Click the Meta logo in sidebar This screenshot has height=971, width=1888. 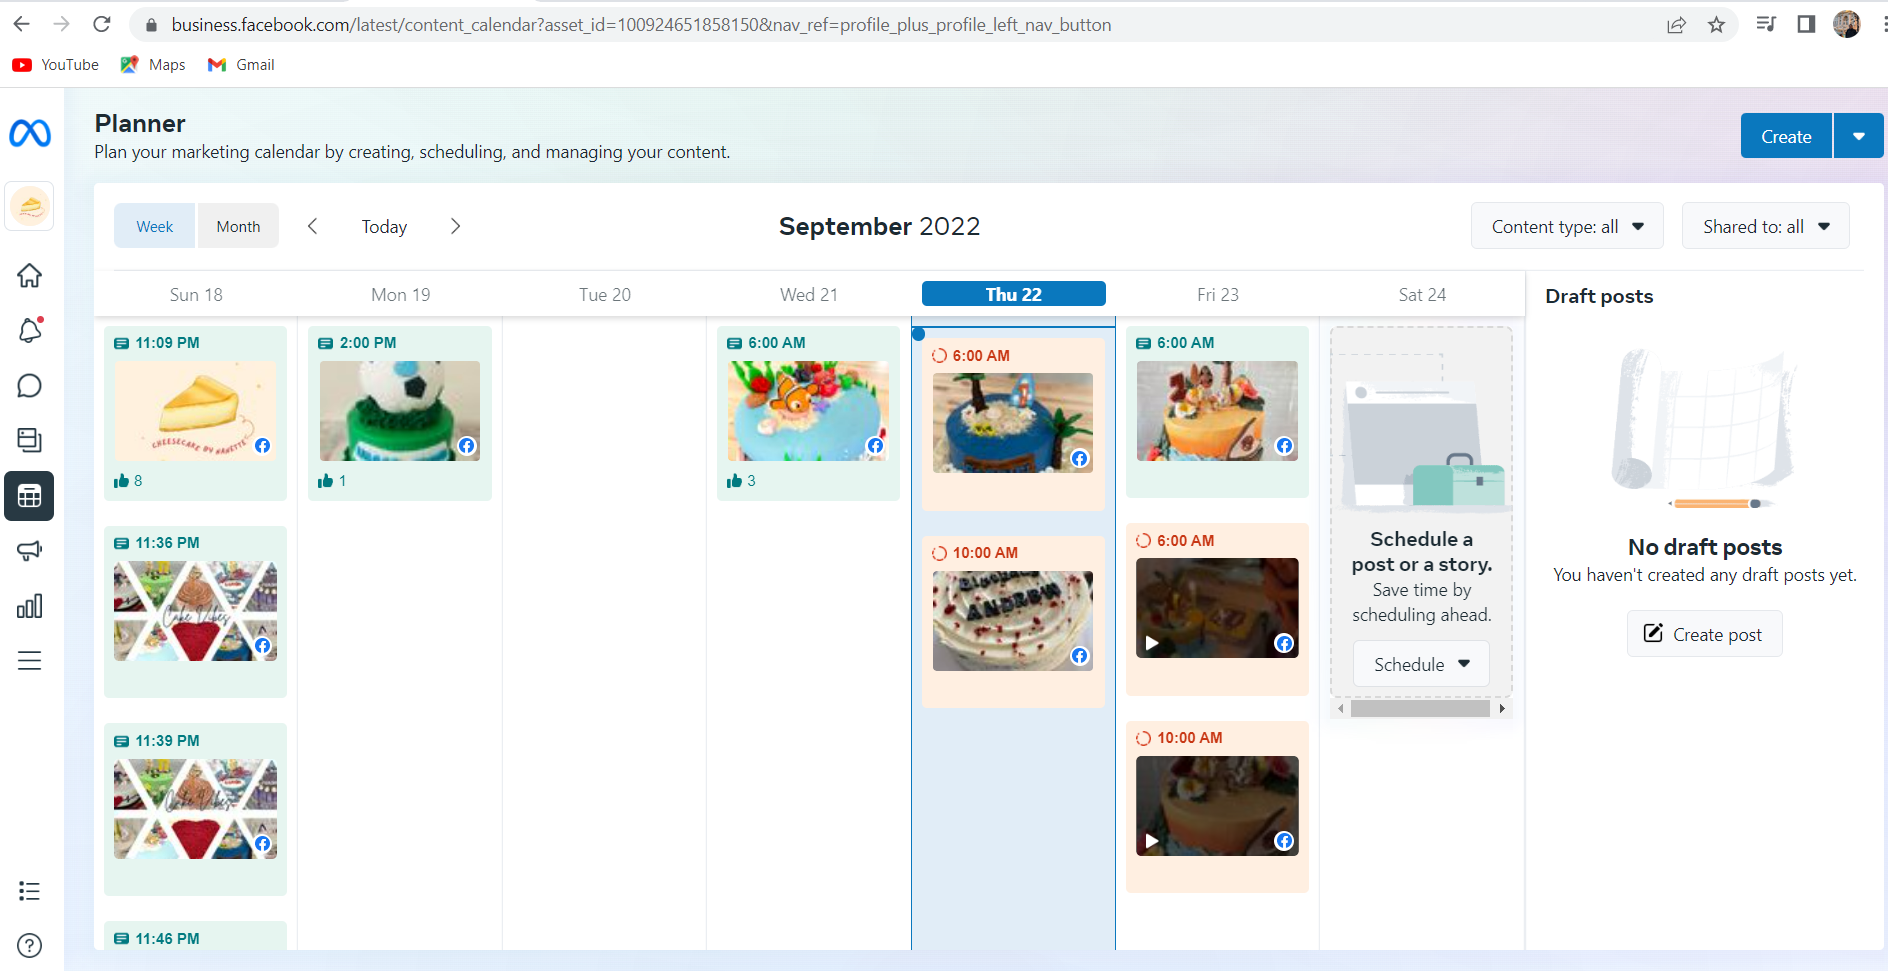(x=30, y=133)
